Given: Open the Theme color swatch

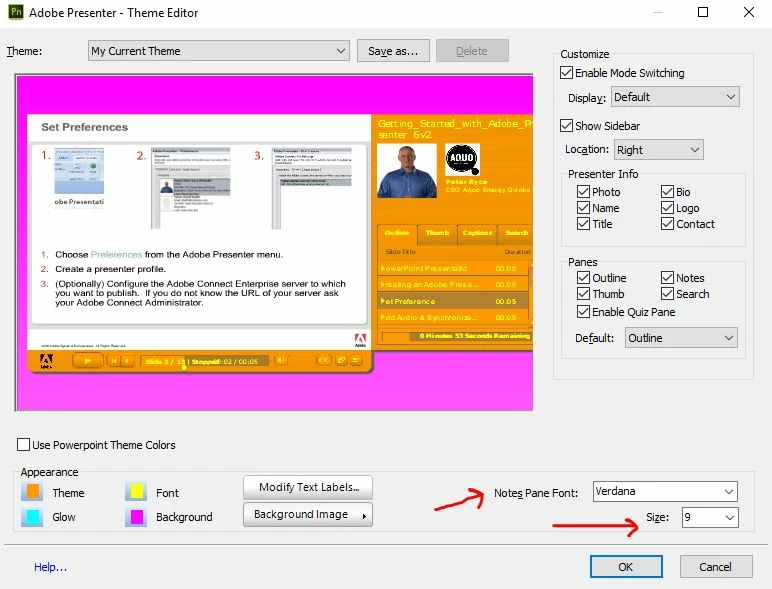Looking at the screenshot, I should click(x=32, y=492).
